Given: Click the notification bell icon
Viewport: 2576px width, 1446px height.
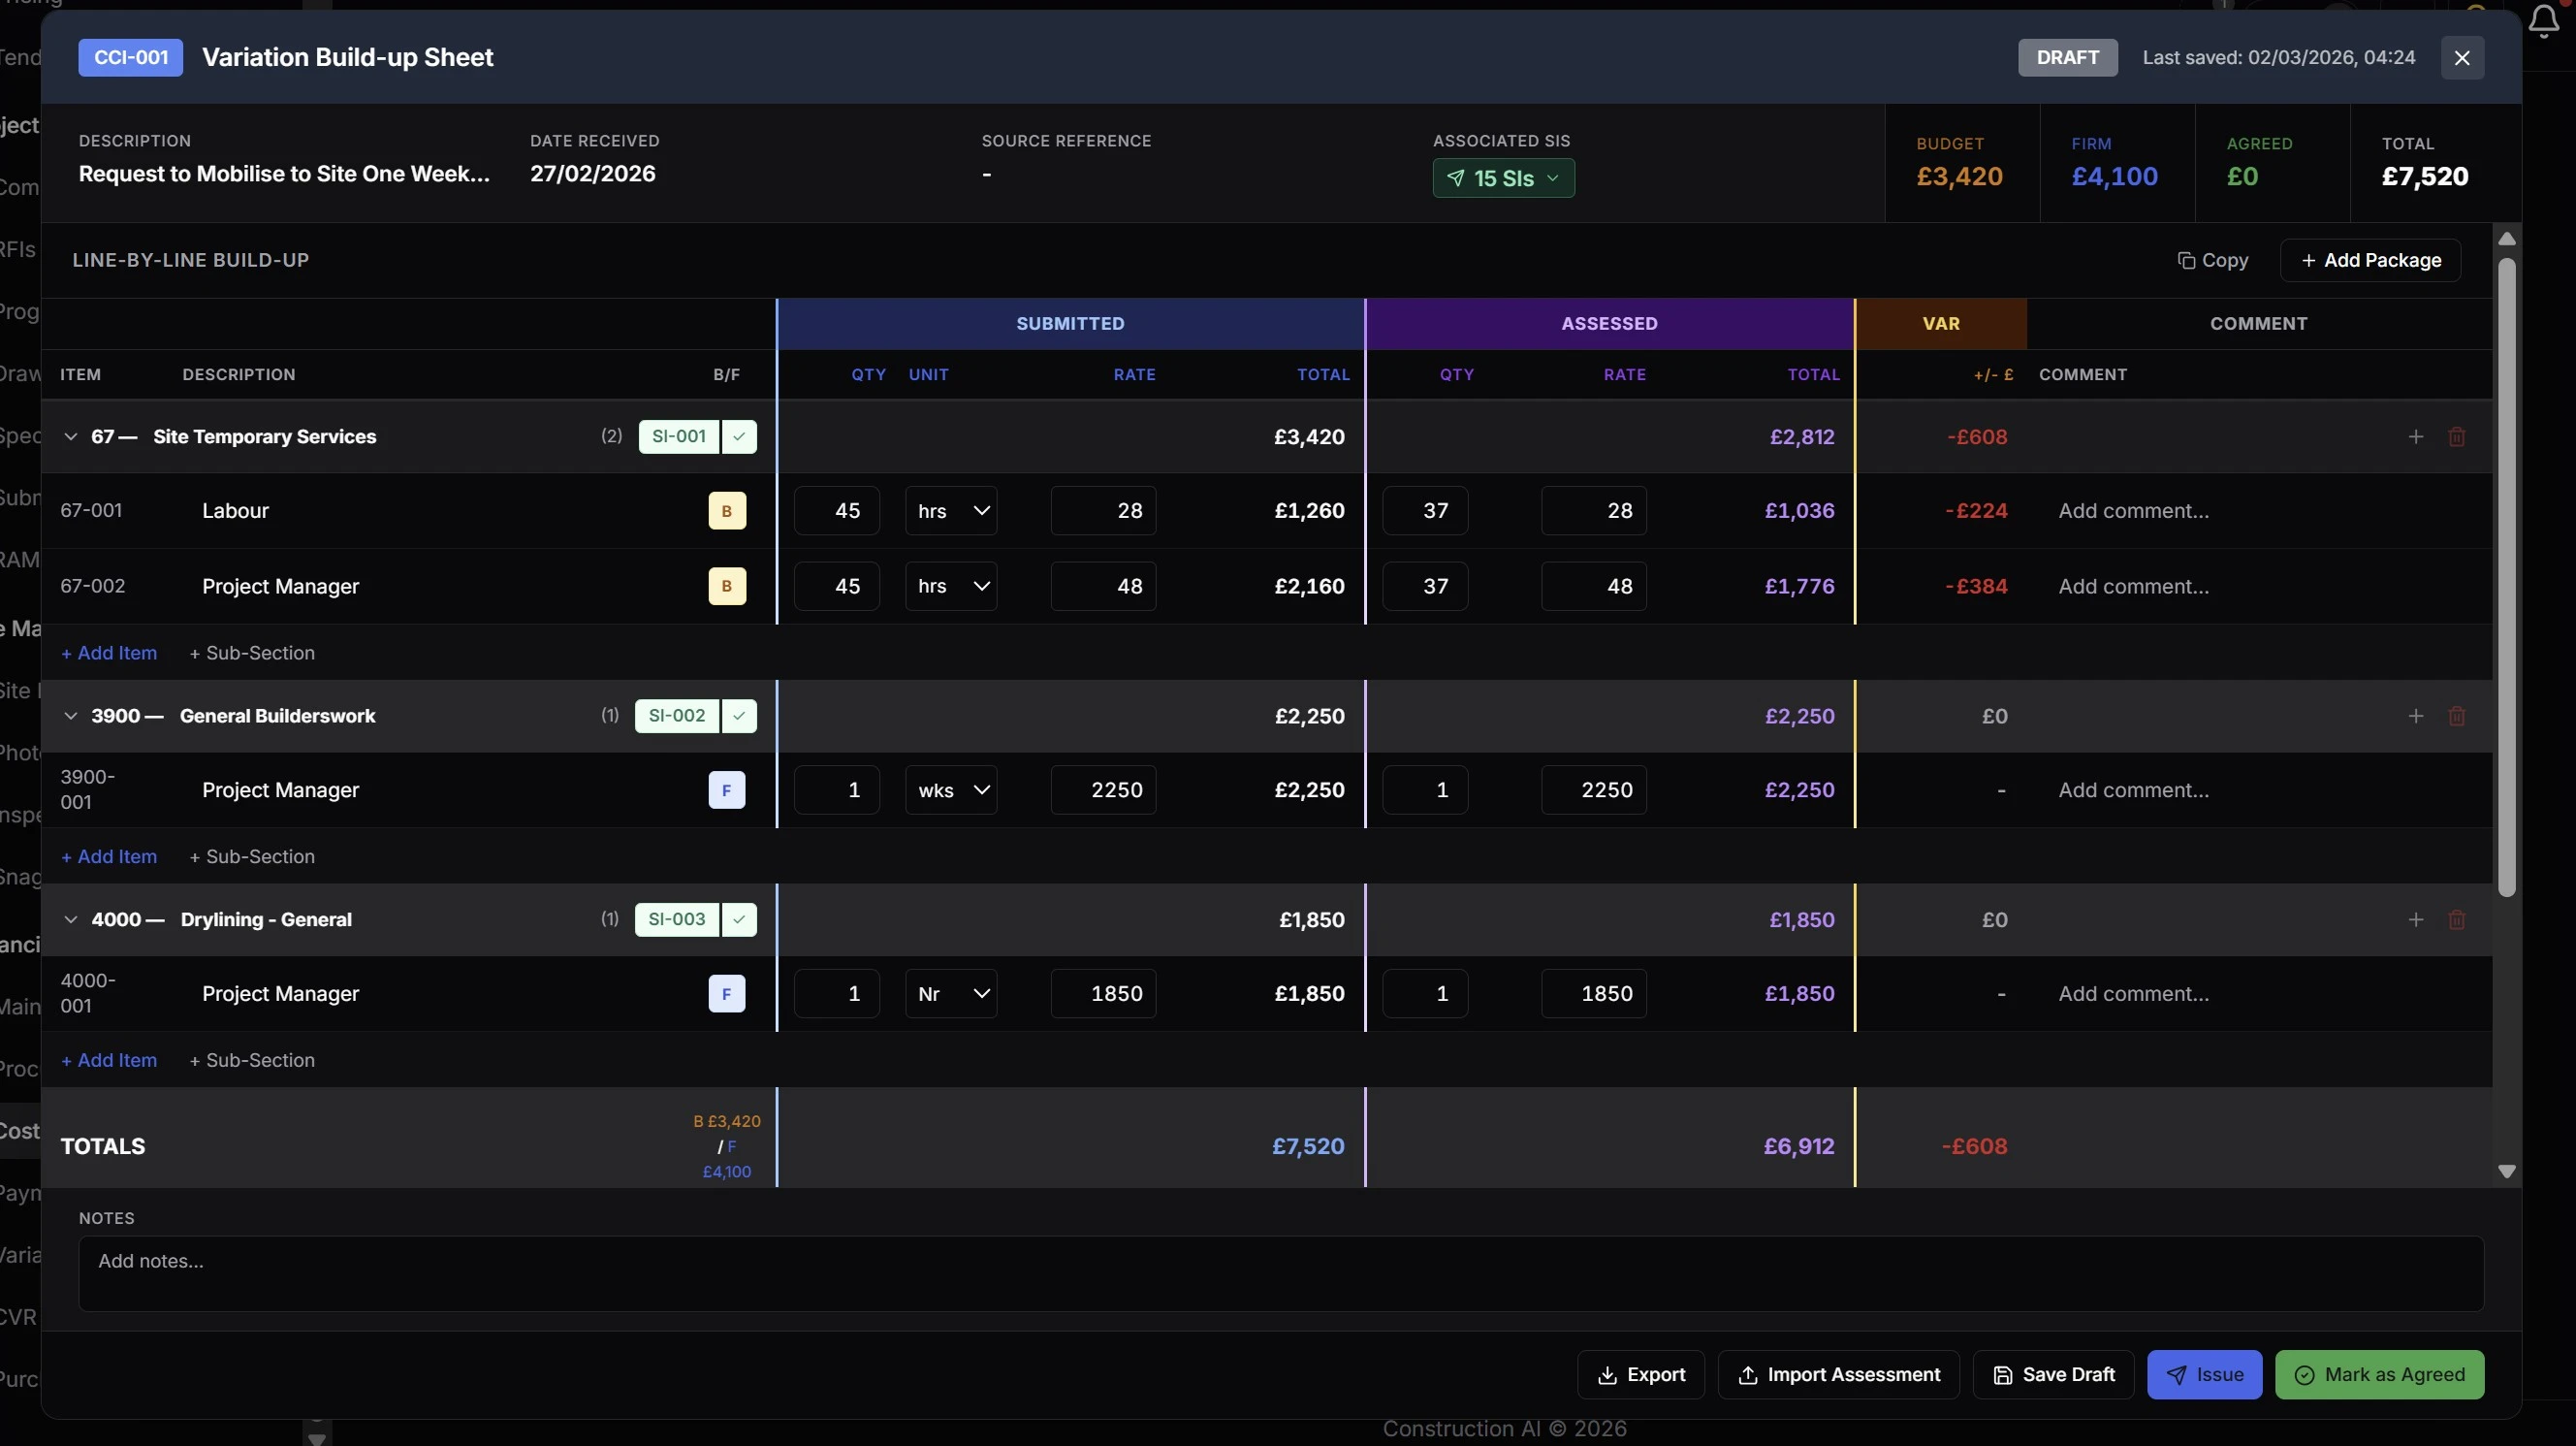Looking at the screenshot, I should (2544, 20).
